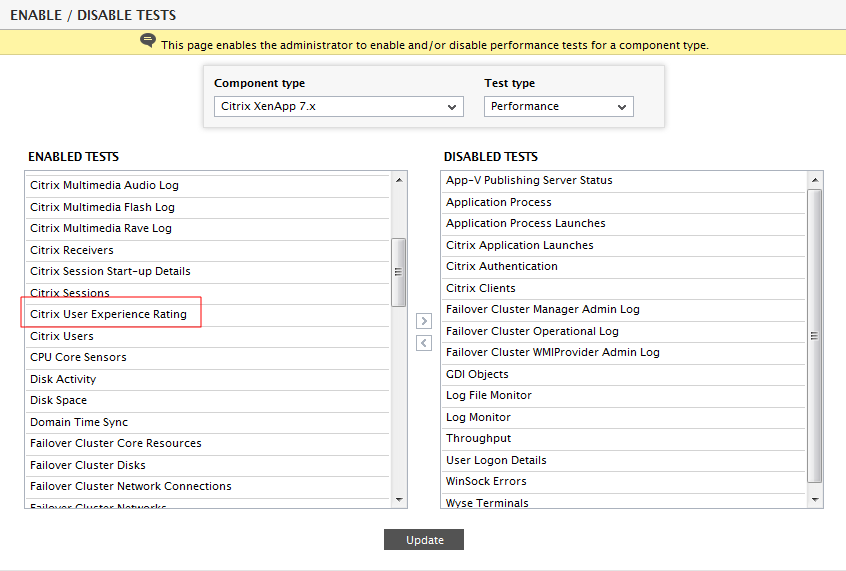Select Application Process Launches test
846x571 pixels.
(624, 223)
